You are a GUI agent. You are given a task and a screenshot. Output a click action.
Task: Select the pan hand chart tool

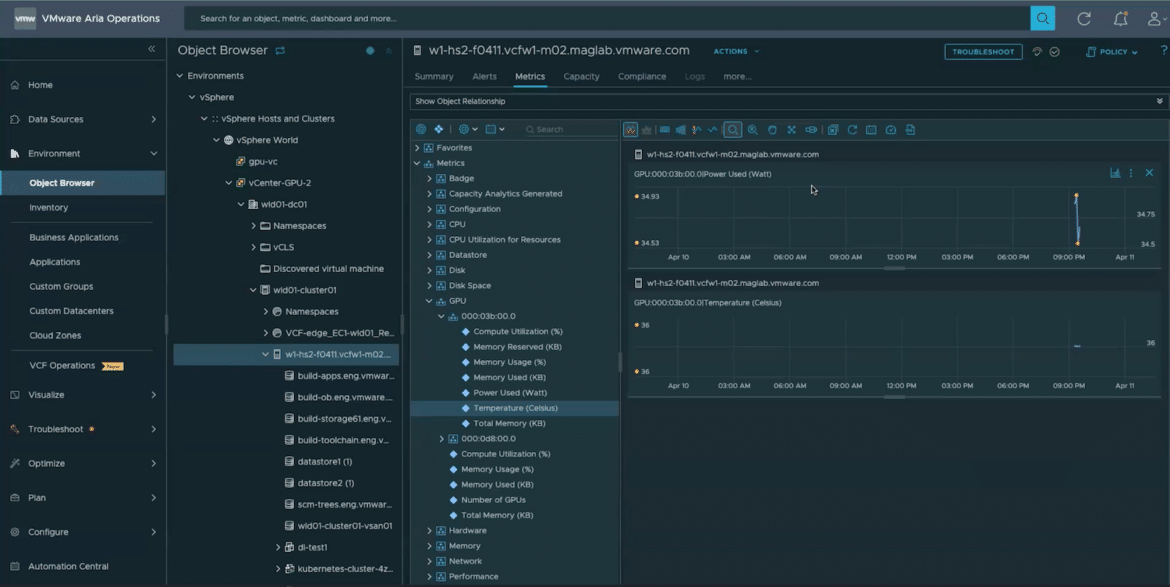click(x=772, y=130)
